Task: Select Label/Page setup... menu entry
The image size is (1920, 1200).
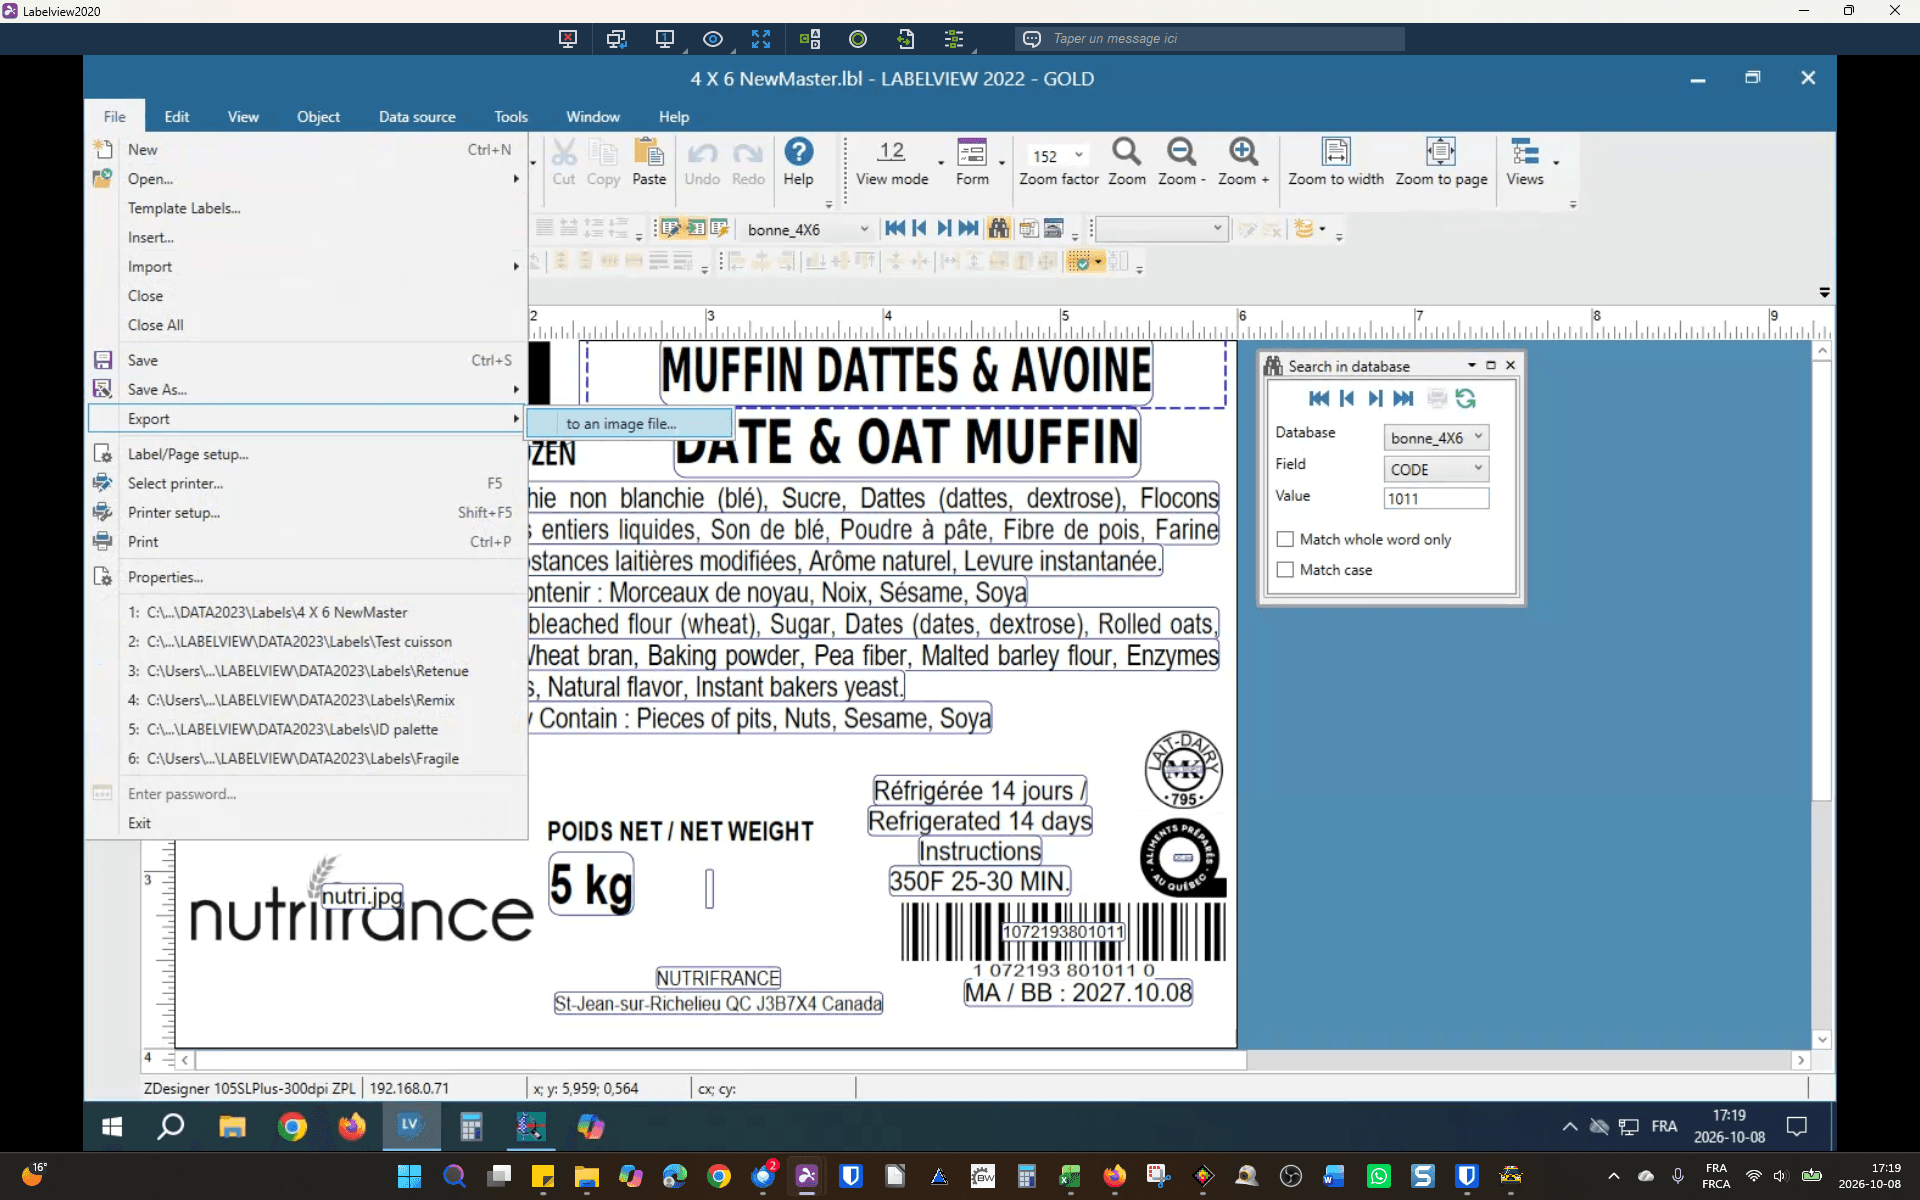Action: (306, 454)
